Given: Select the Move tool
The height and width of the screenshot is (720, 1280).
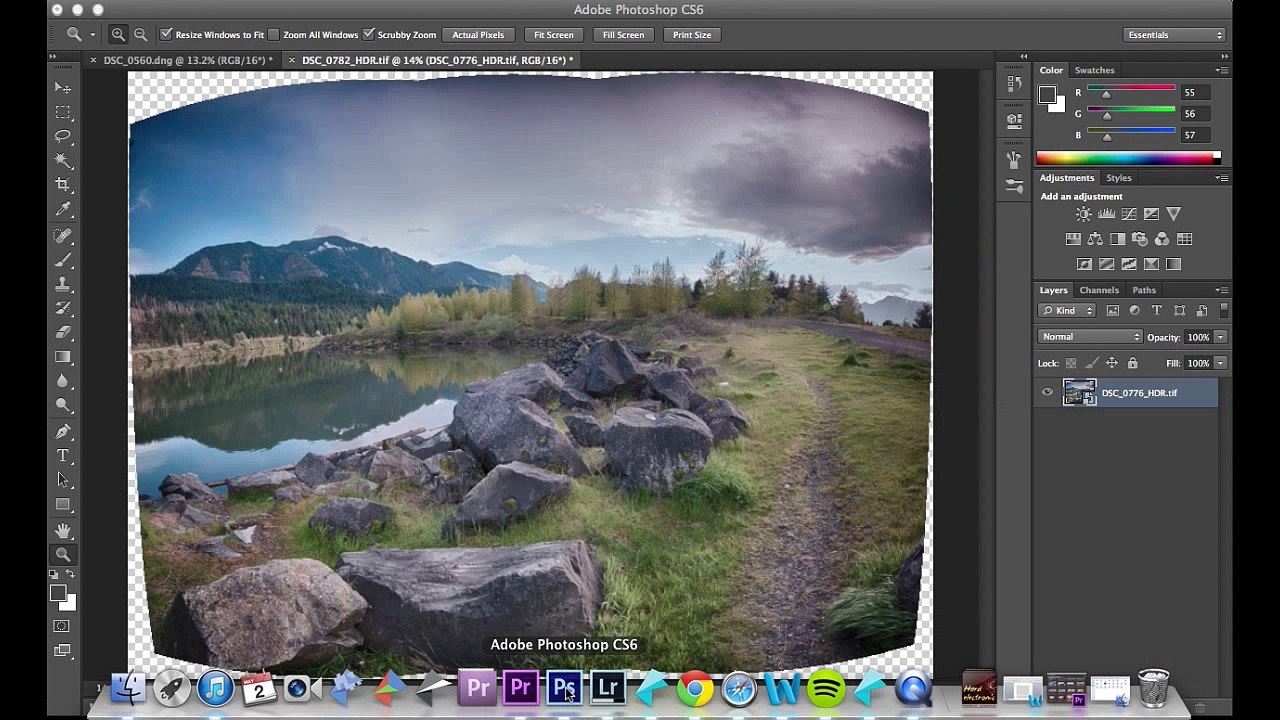Looking at the screenshot, I should tap(63, 88).
